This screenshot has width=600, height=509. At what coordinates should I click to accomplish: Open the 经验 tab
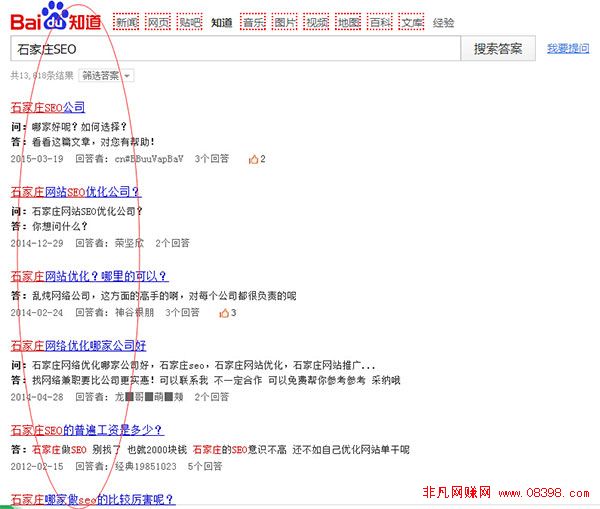tap(443, 23)
